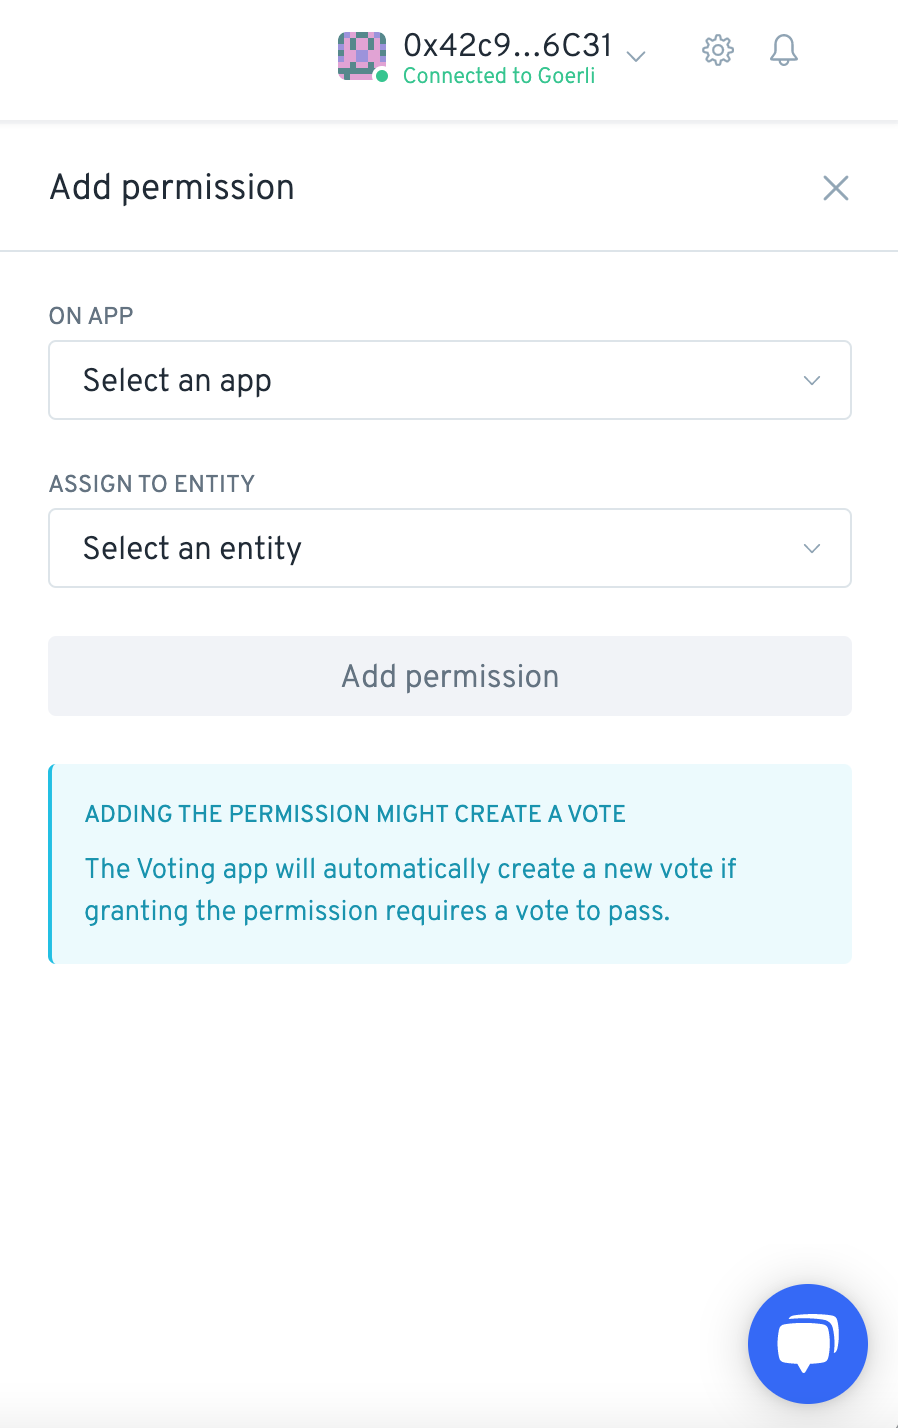Open the blue chat support bubble

(808, 1344)
